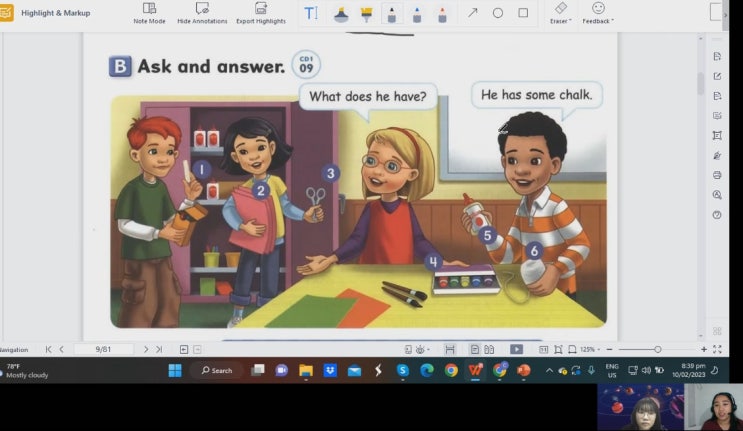Open the weather widget Mostly cloudy
Viewport: 743px width, 431px height.
click(x=25, y=370)
